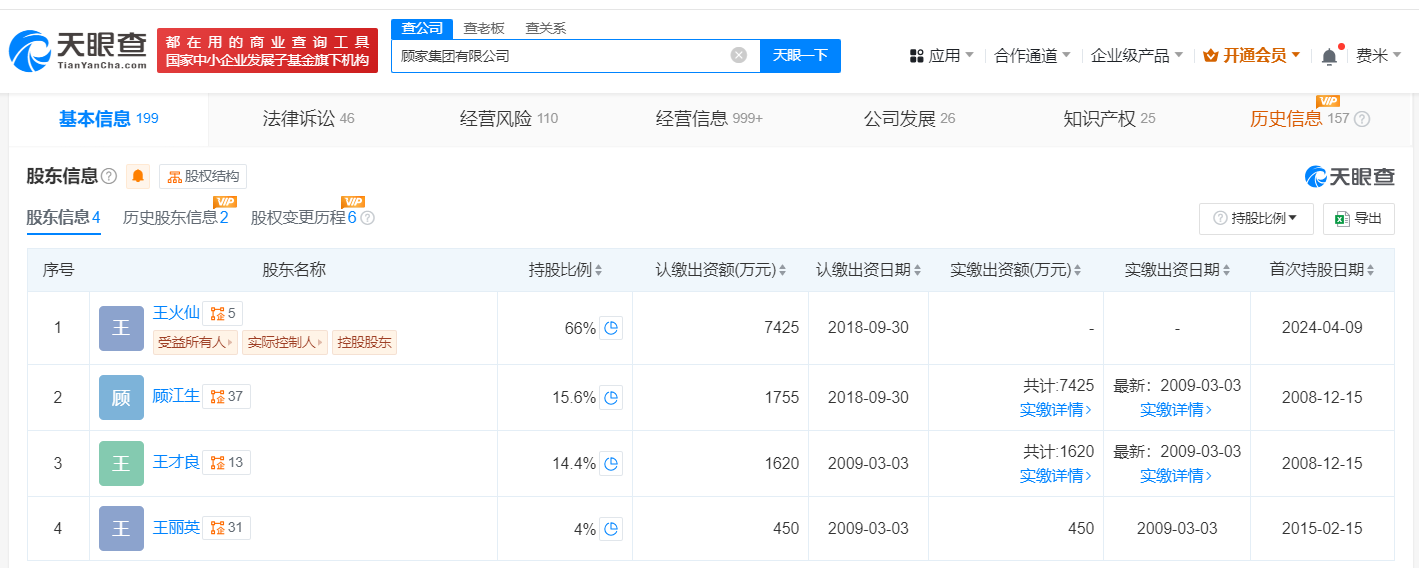This screenshot has height=568, width=1419.
Task: Open shareholder link 王火仙
Action: point(176,313)
